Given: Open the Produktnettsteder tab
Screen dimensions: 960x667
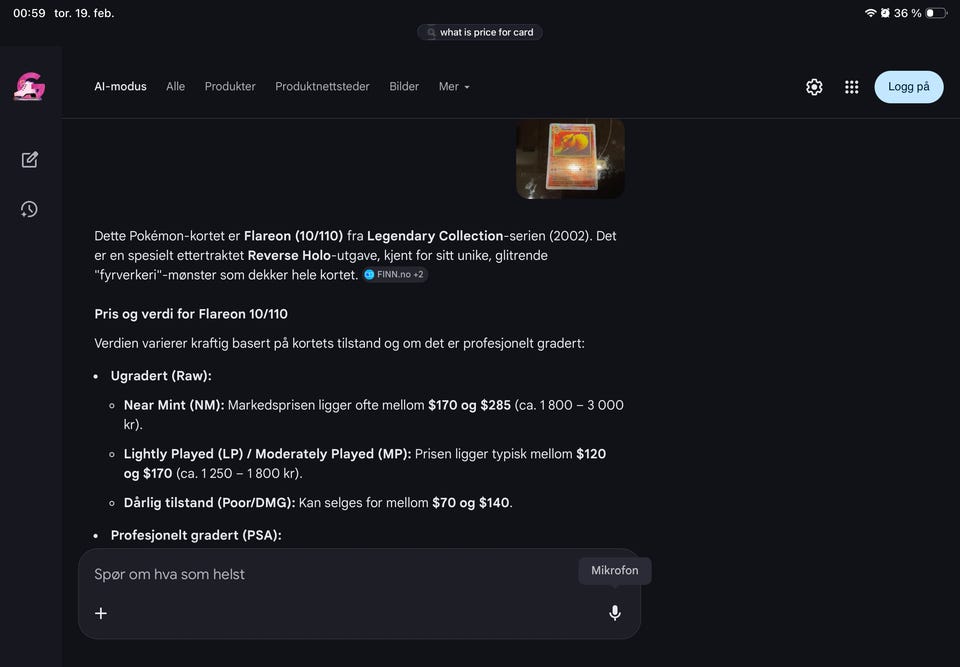Looking at the screenshot, I should 322,86.
